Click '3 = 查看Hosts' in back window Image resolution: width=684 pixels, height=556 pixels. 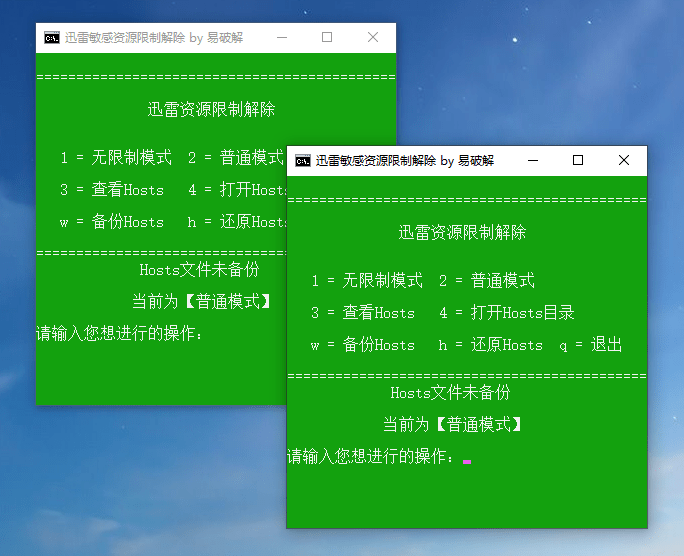pos(112,190)
